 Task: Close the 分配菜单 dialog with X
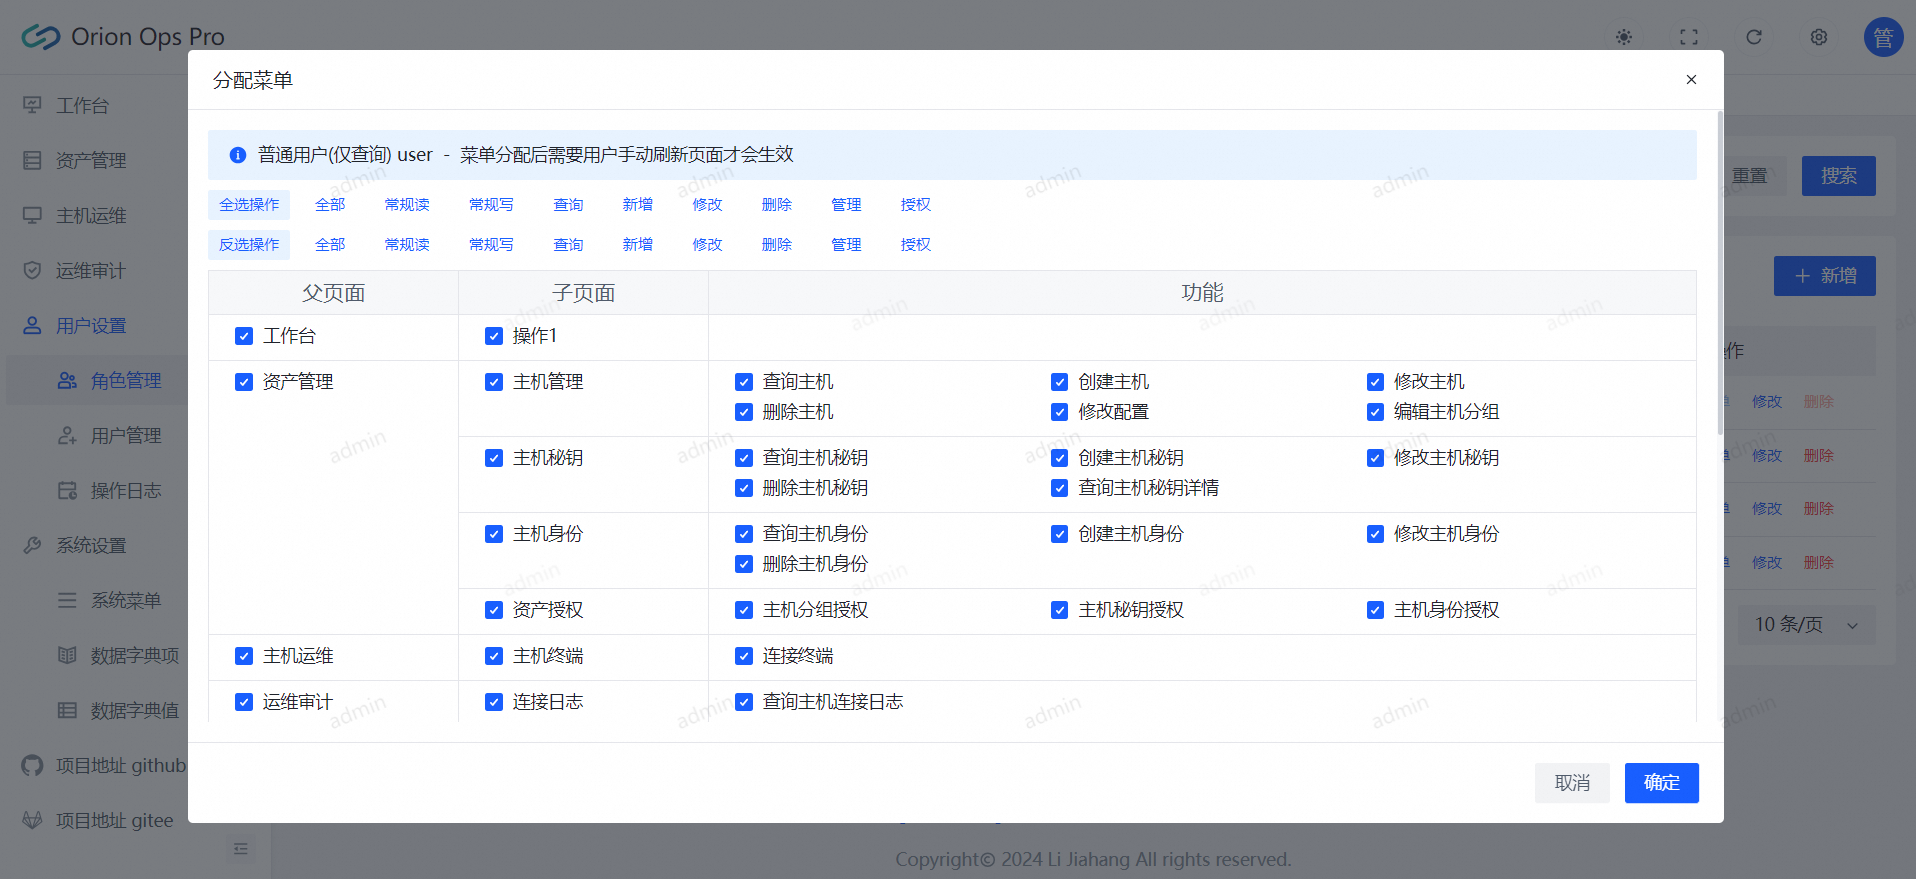[1691, 80]
